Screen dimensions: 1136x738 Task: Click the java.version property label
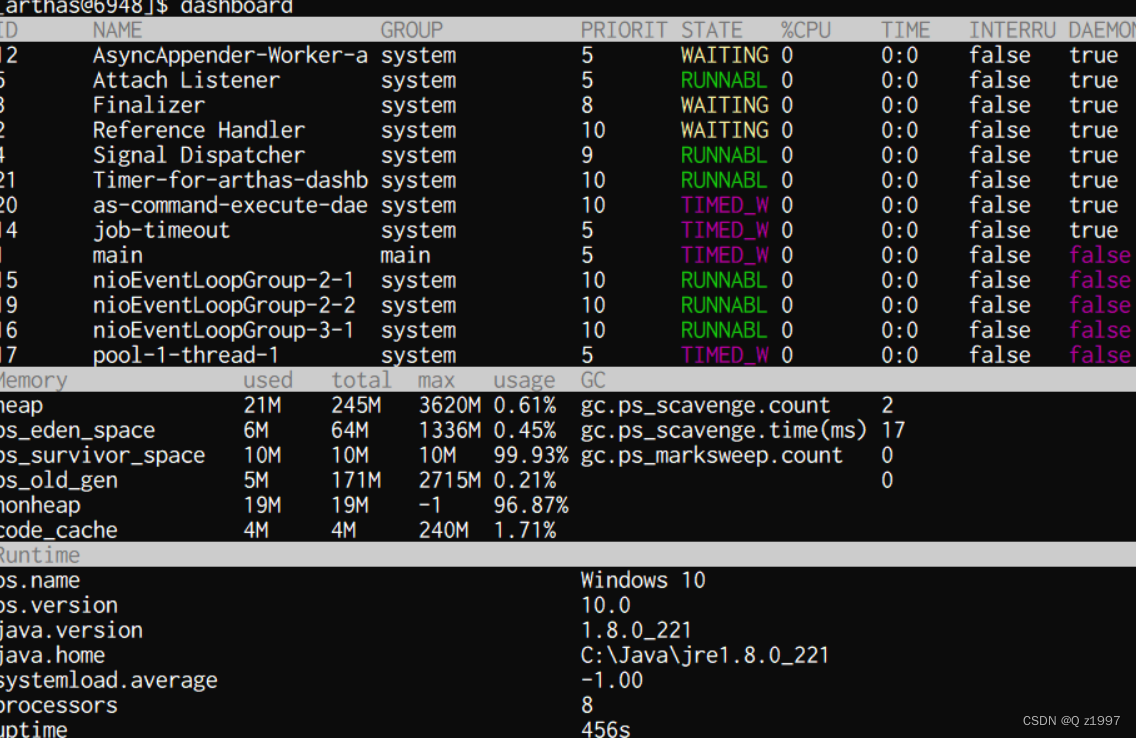click(71, 630)
